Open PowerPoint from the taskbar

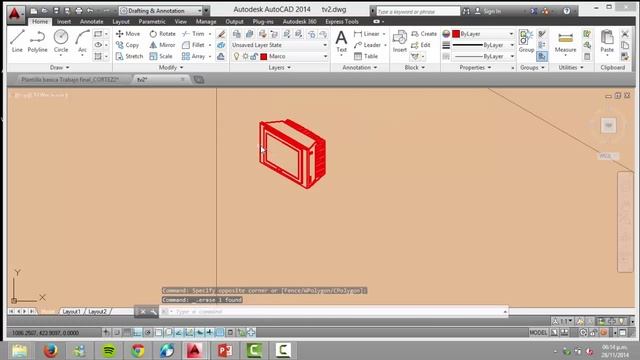(x=224, y=350)
